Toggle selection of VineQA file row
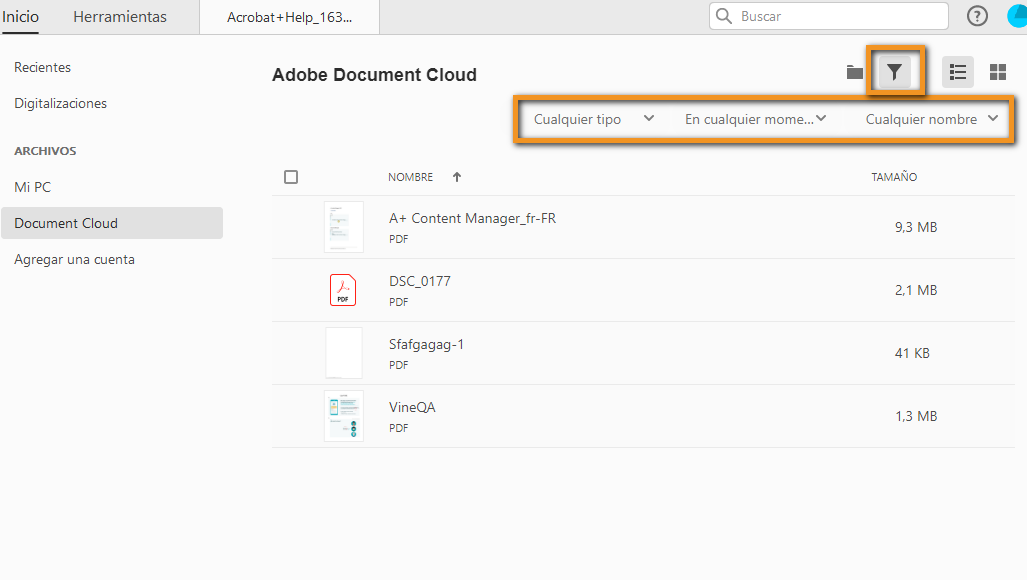Image resolution: width=1027 pixels, height=580 pixels. click(291, 416)
